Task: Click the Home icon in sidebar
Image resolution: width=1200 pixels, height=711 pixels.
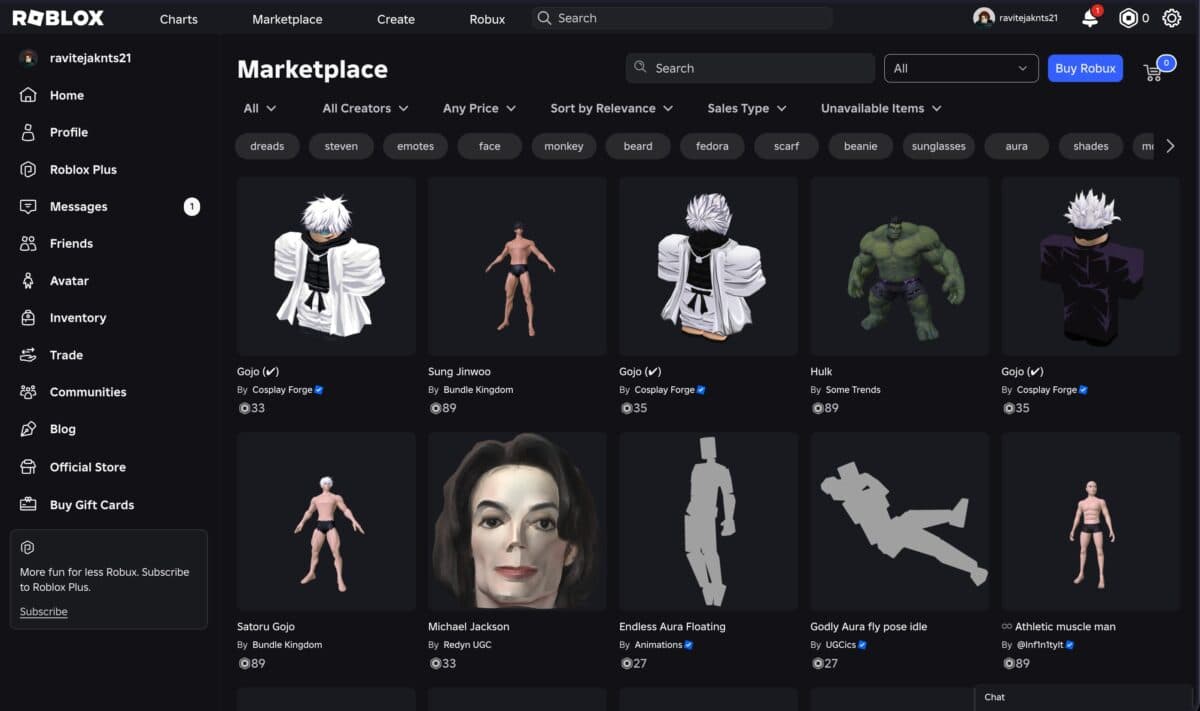Action: (29, 95)
